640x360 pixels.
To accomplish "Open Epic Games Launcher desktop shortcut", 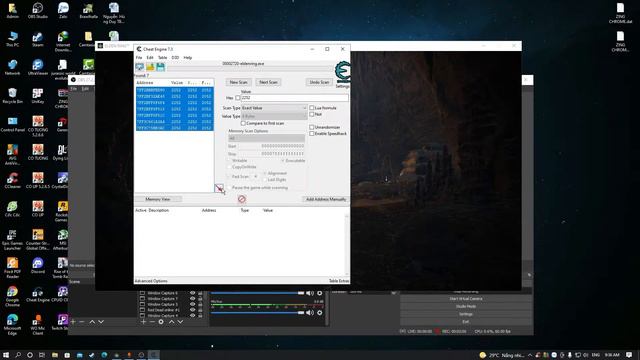I will coord(12,240).
